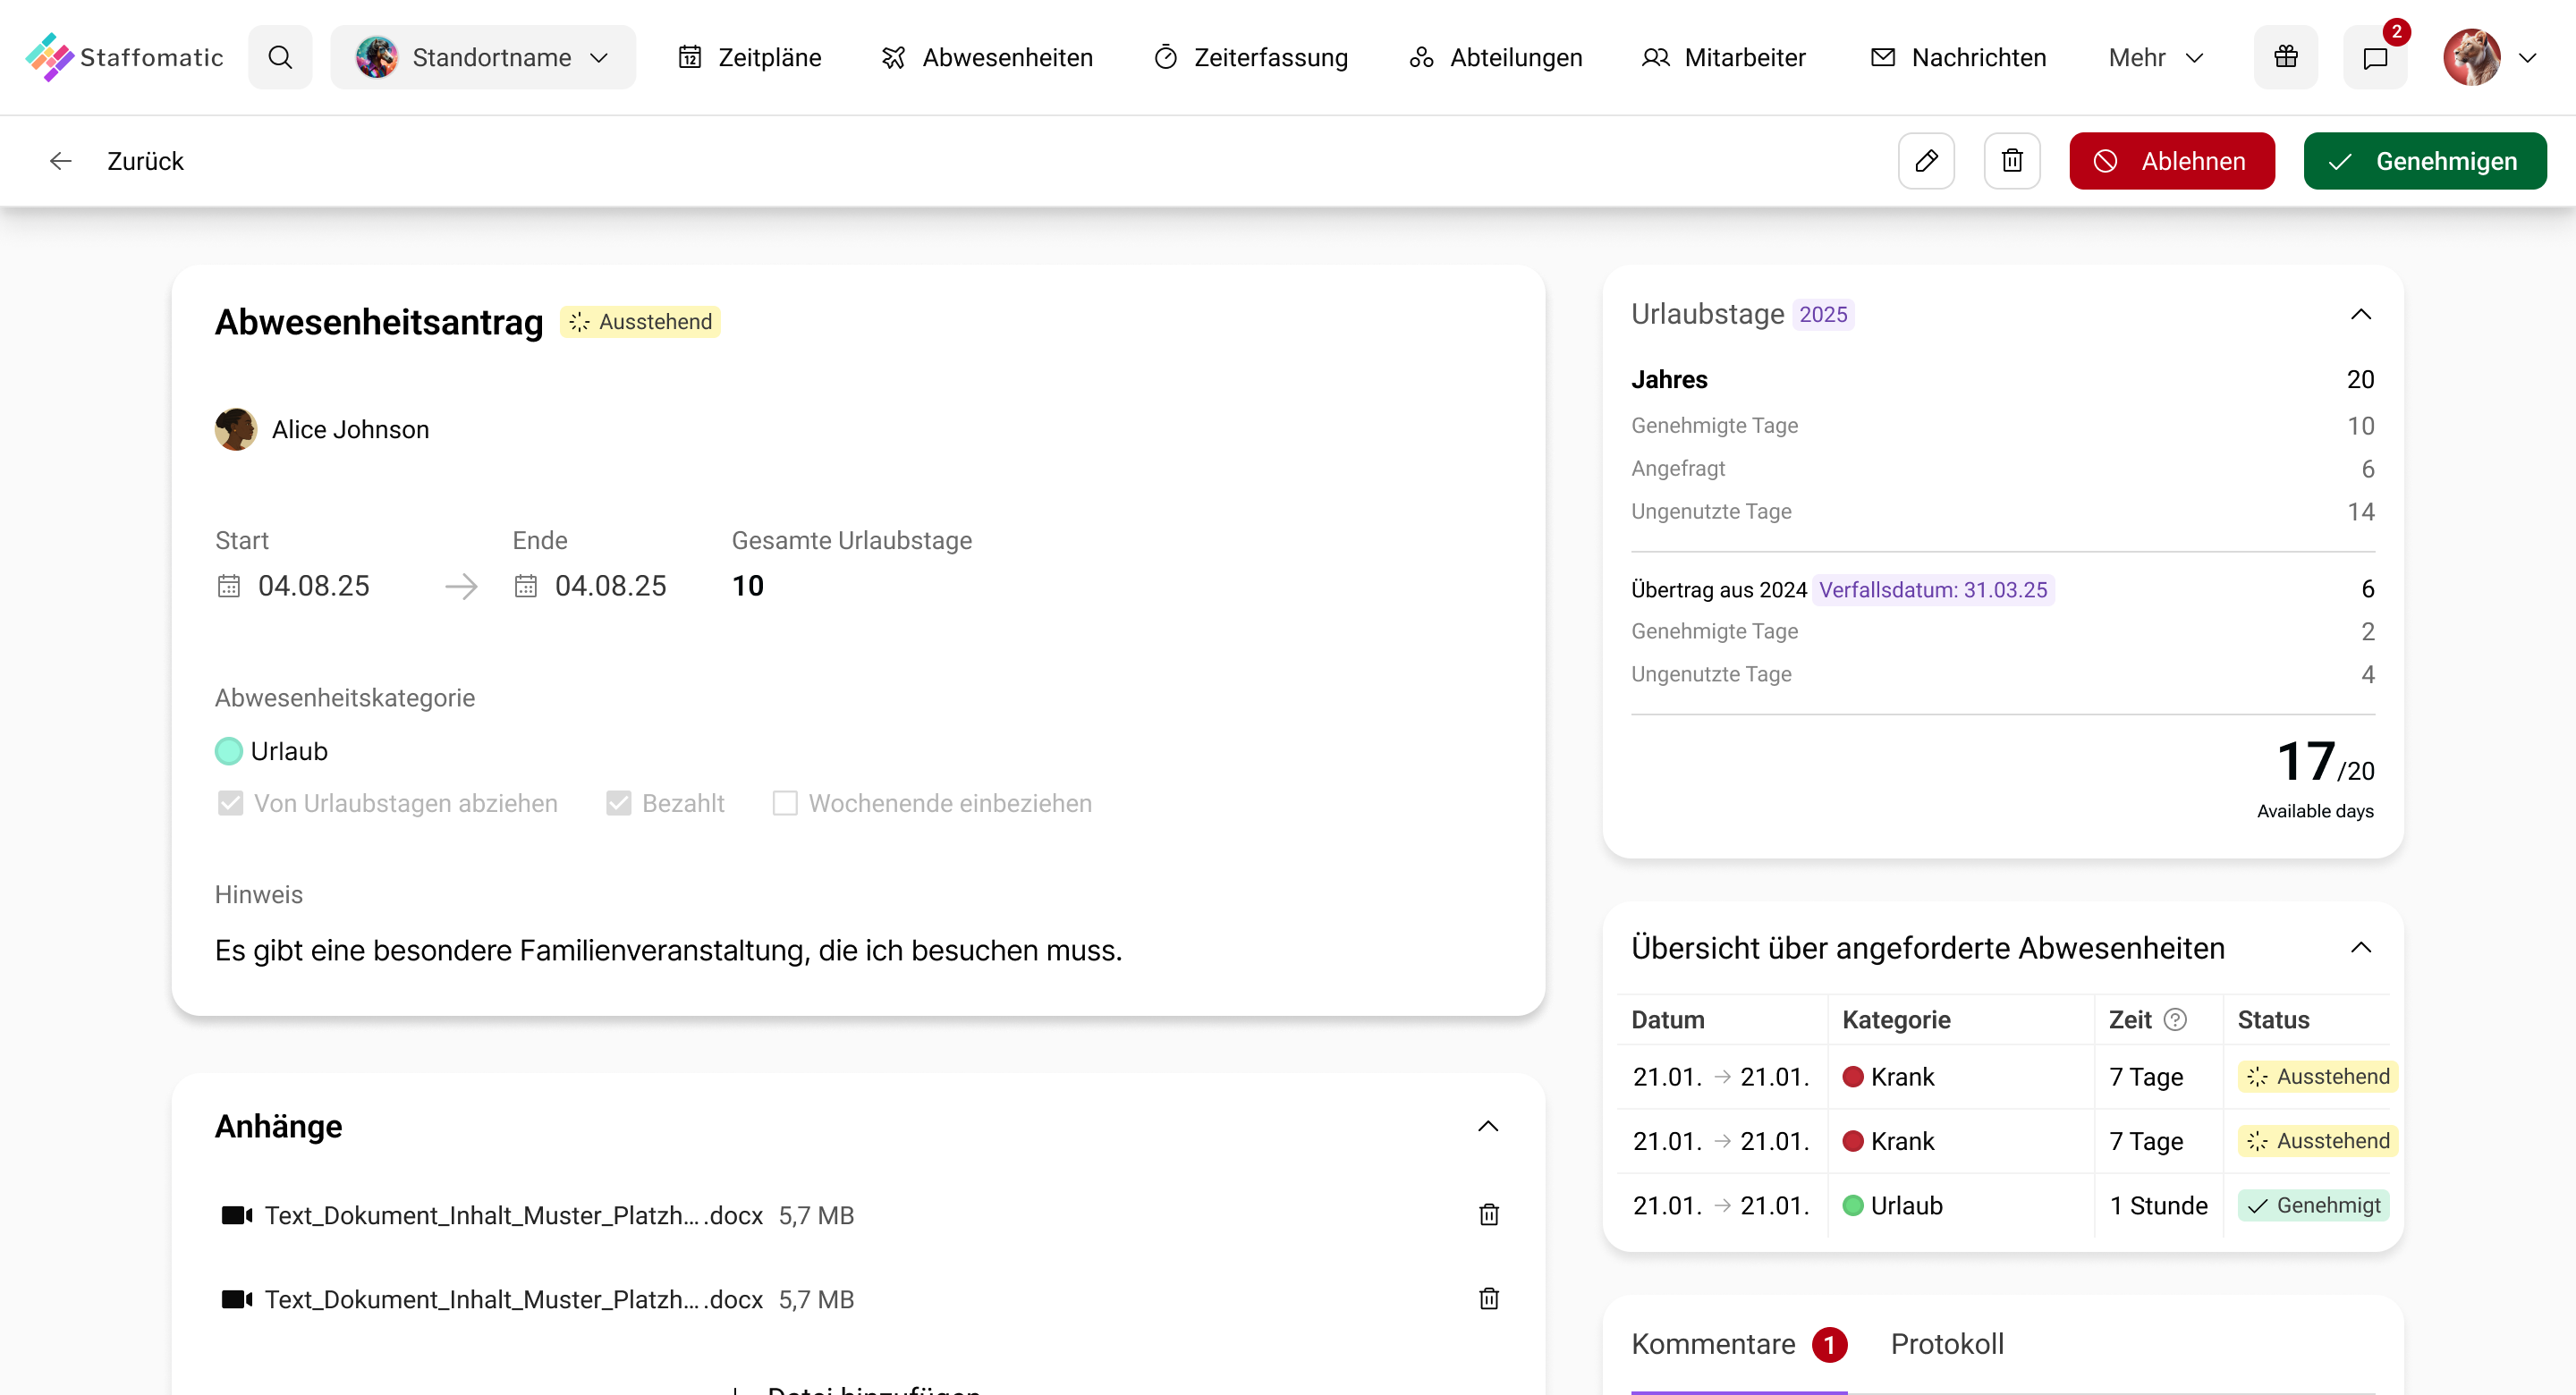This screenshot has width=2576, height=1395.
Task: Collapse the Anhänge section
Action: click(1488, 1126)
